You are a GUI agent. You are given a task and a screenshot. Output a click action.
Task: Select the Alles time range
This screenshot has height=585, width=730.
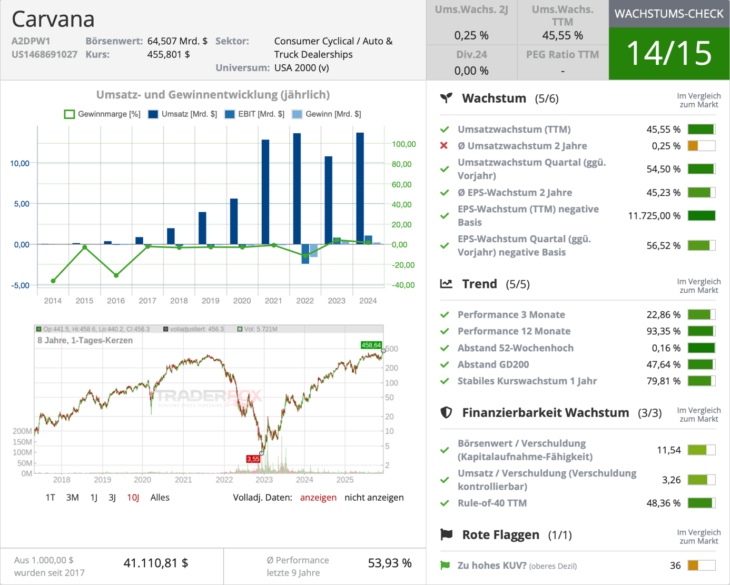(x=159, y=497)
